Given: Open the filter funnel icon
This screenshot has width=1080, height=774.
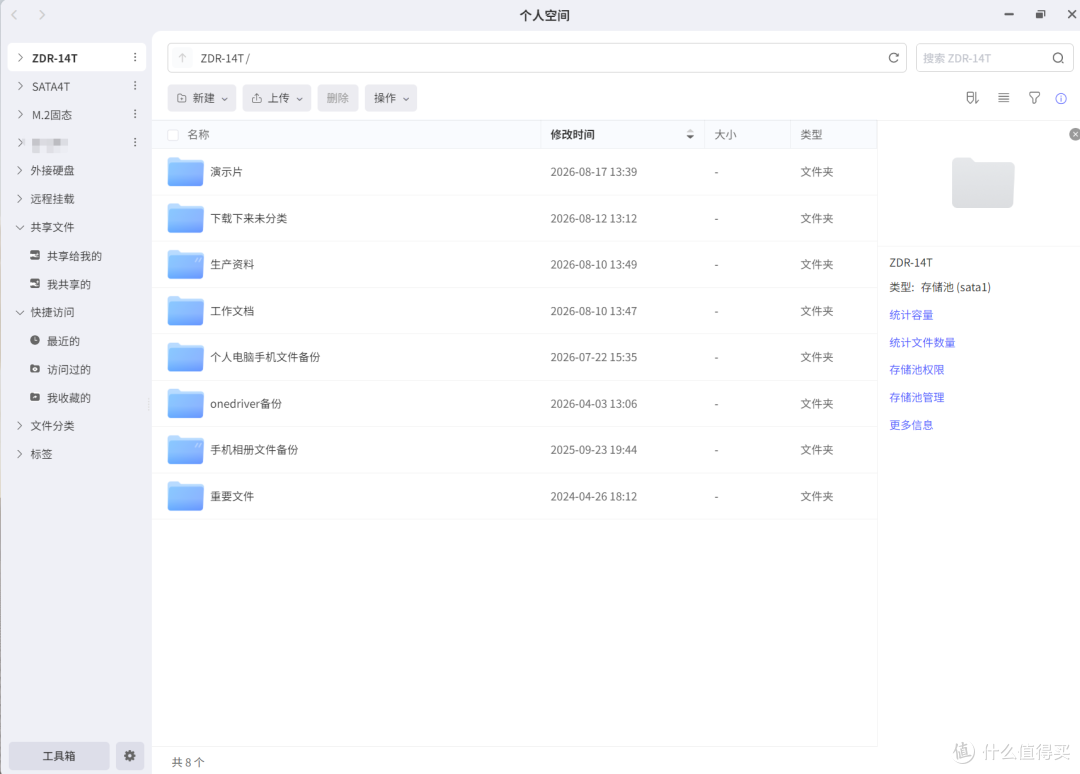Looking at the screenshot, I should 1035,98.
